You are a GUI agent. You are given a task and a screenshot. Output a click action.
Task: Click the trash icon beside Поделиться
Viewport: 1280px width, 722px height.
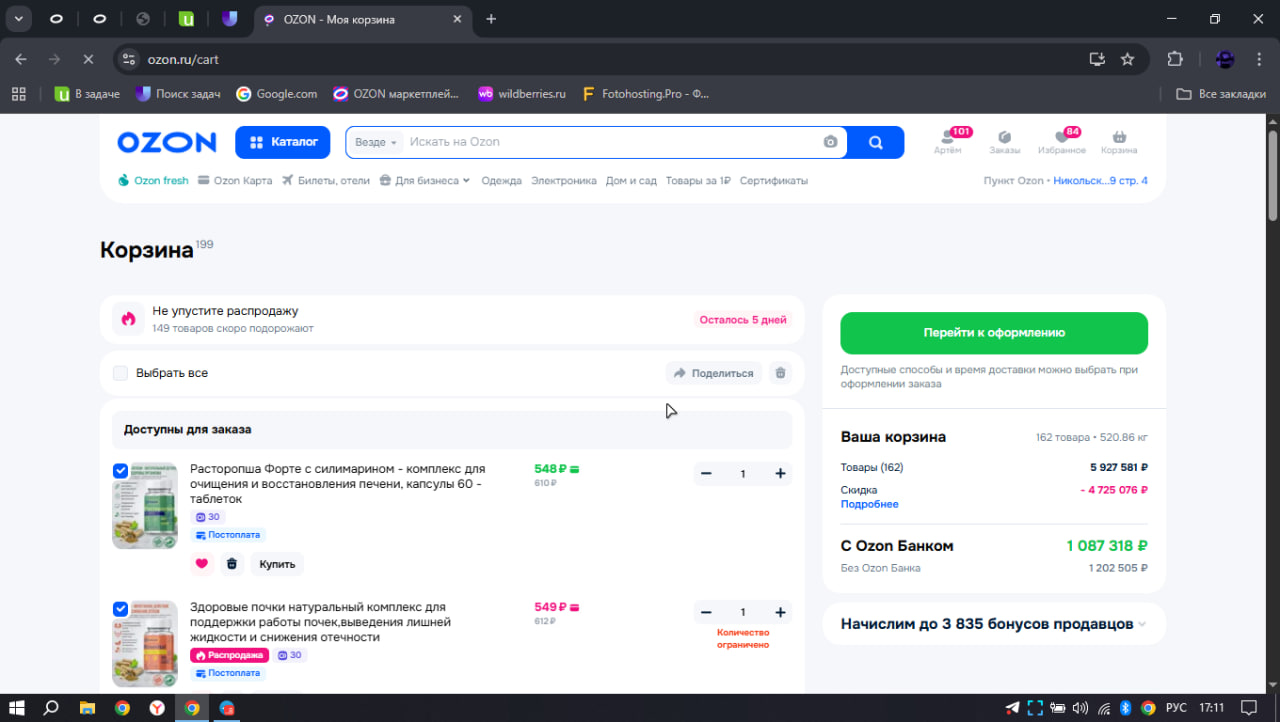(781, 373)
